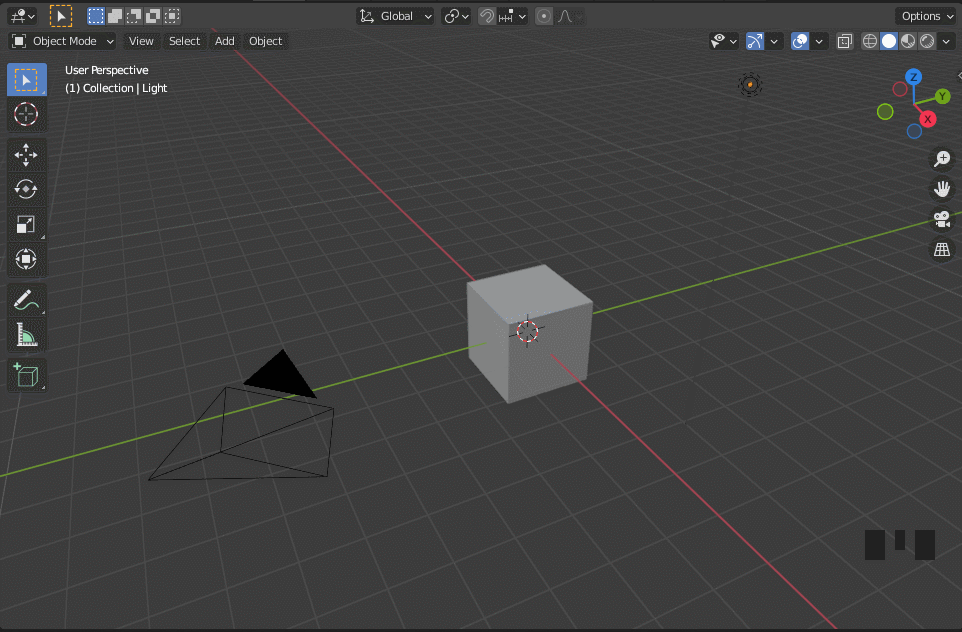The width and height of the screenshot is (962, 632).
Task: Switch to rendered shading
Action: coord(927,41)
